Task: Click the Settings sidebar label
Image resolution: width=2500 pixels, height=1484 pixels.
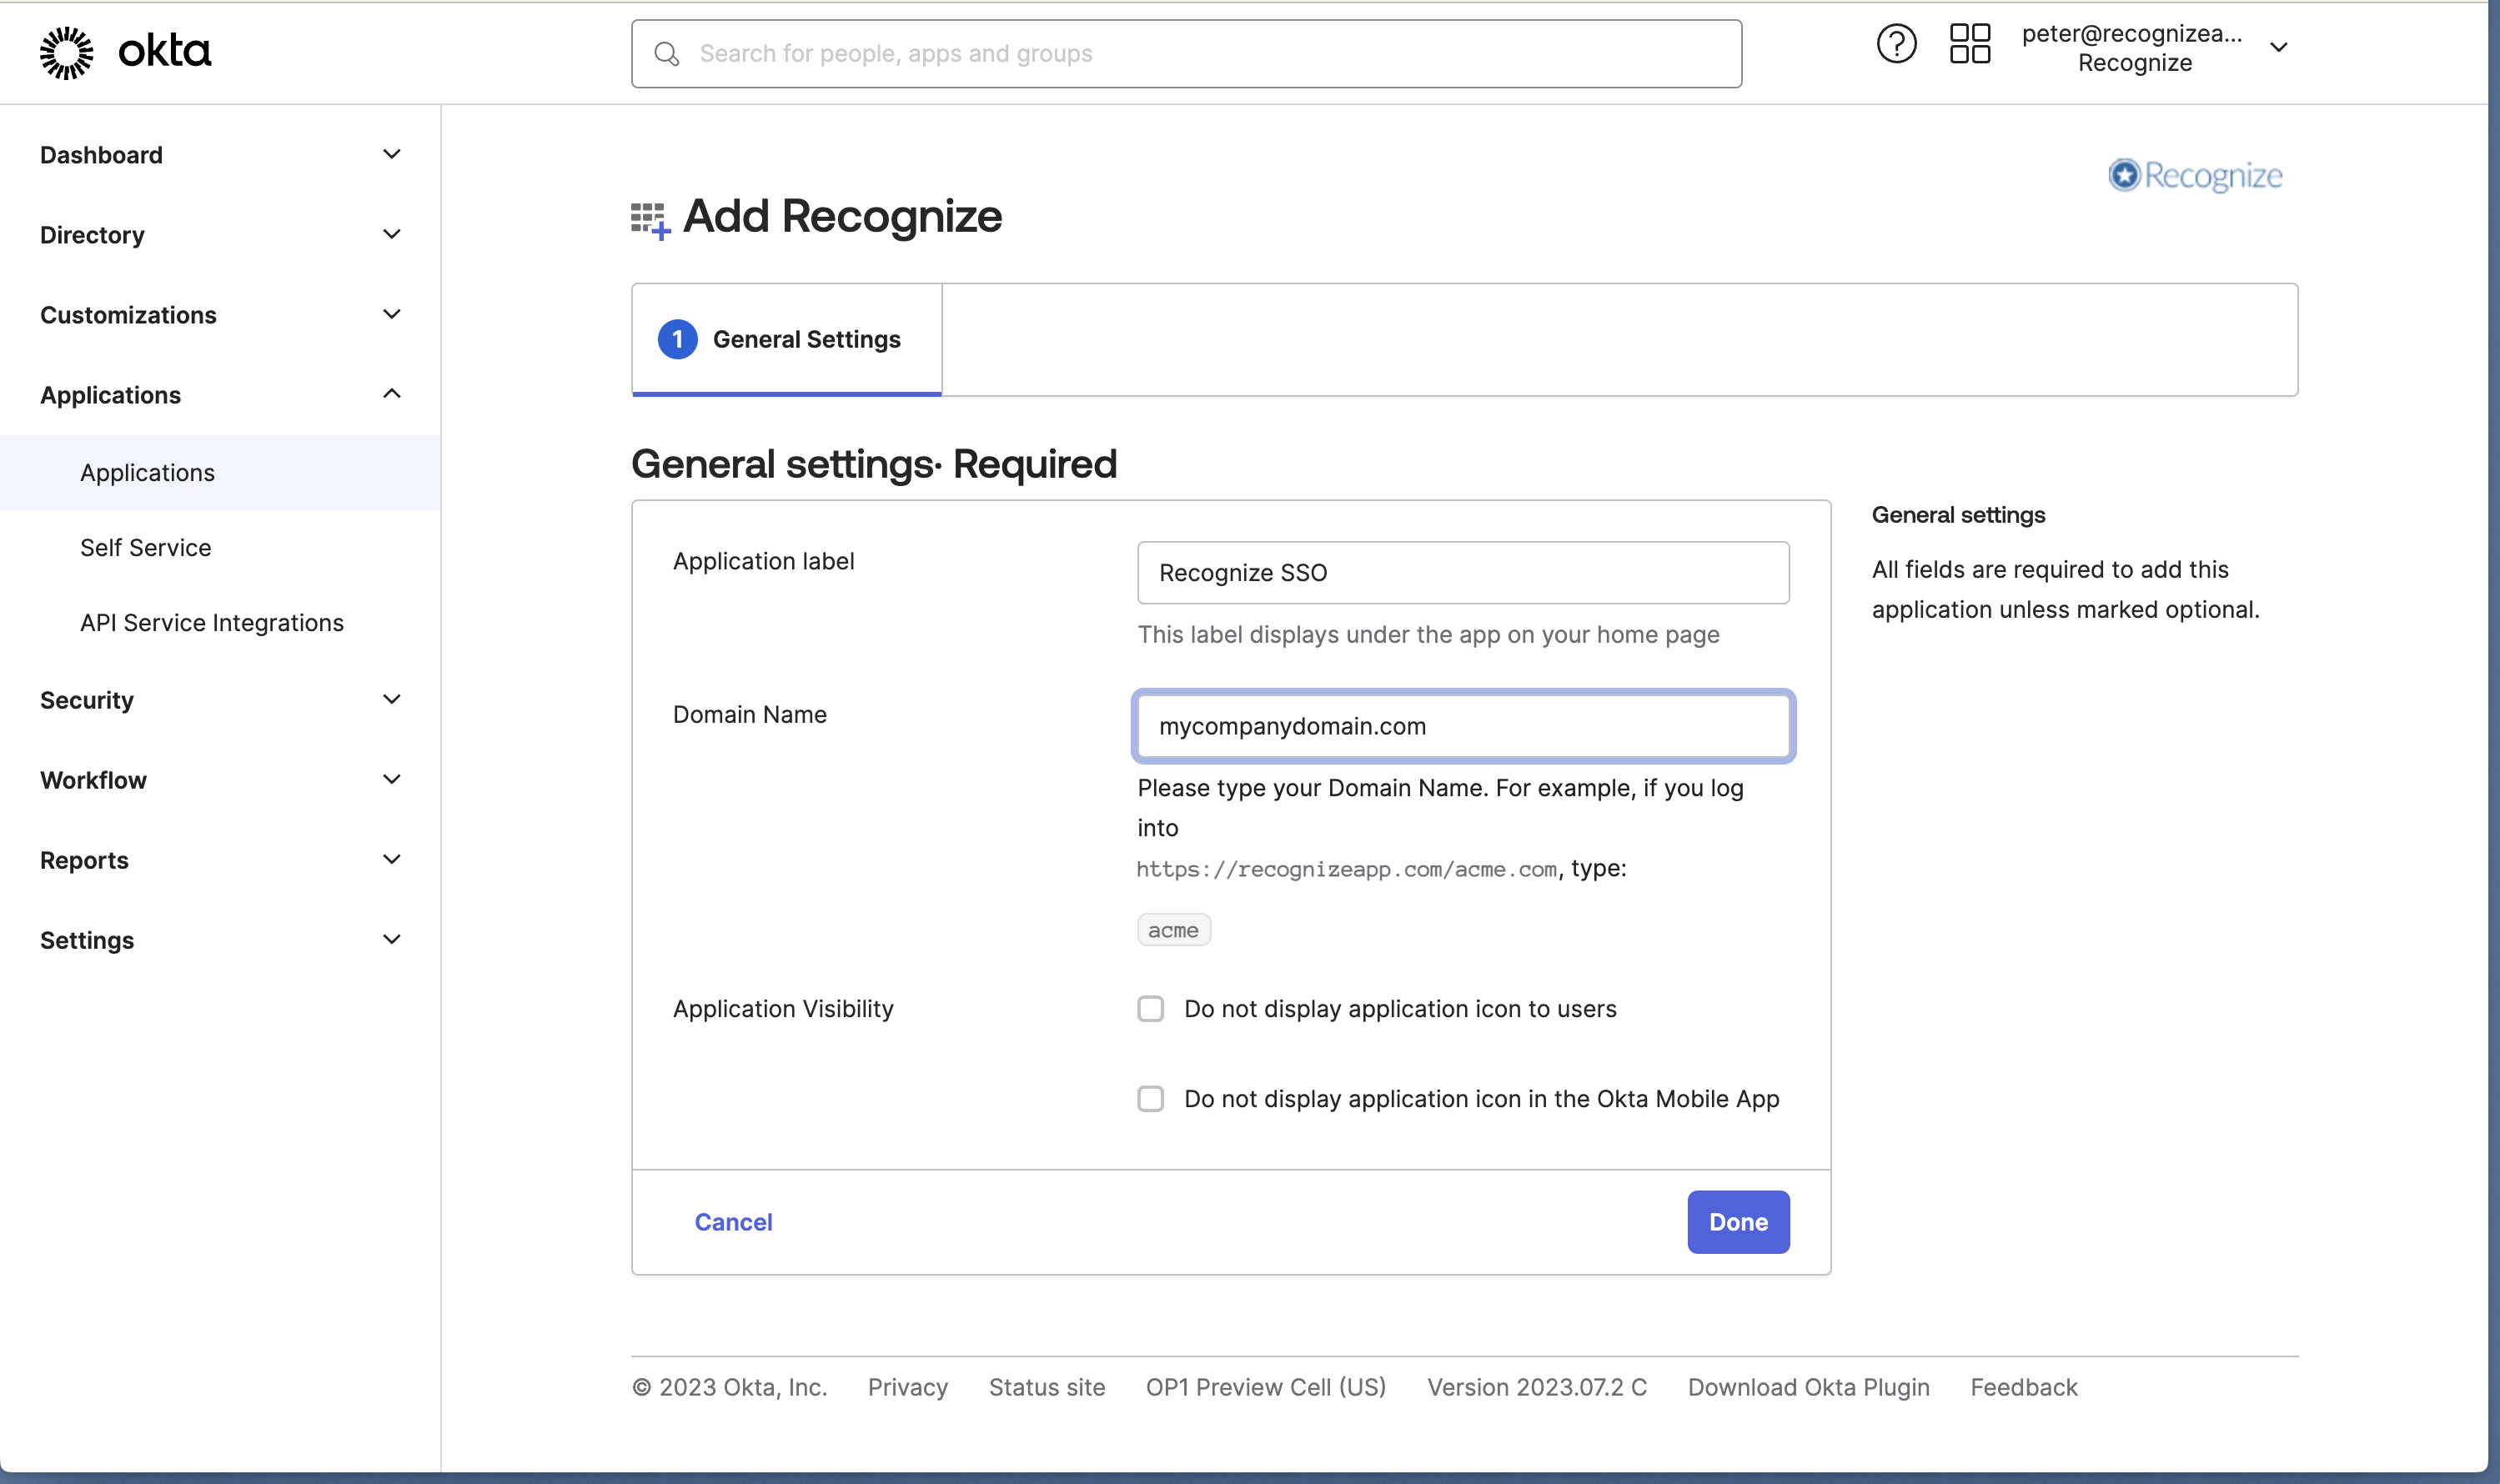Action: [x=87, y=940]
